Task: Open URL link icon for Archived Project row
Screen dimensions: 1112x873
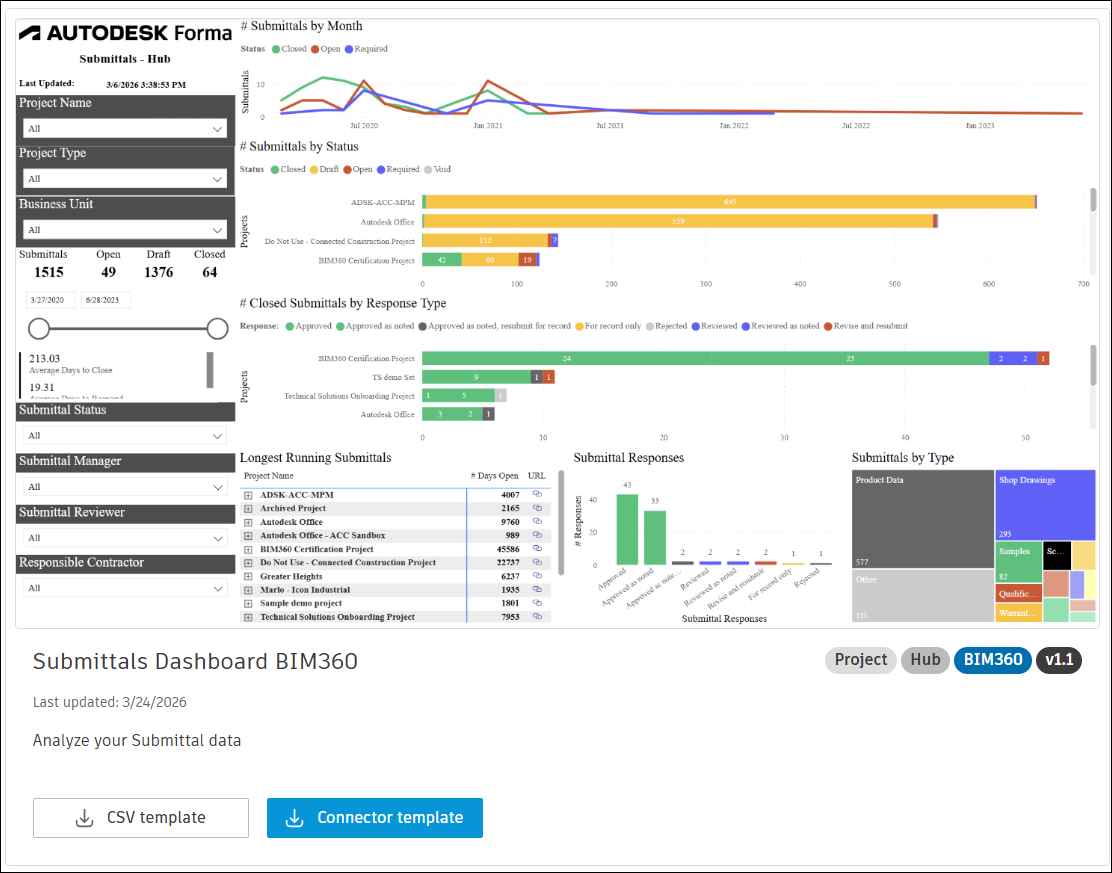Action: point(537,508)
